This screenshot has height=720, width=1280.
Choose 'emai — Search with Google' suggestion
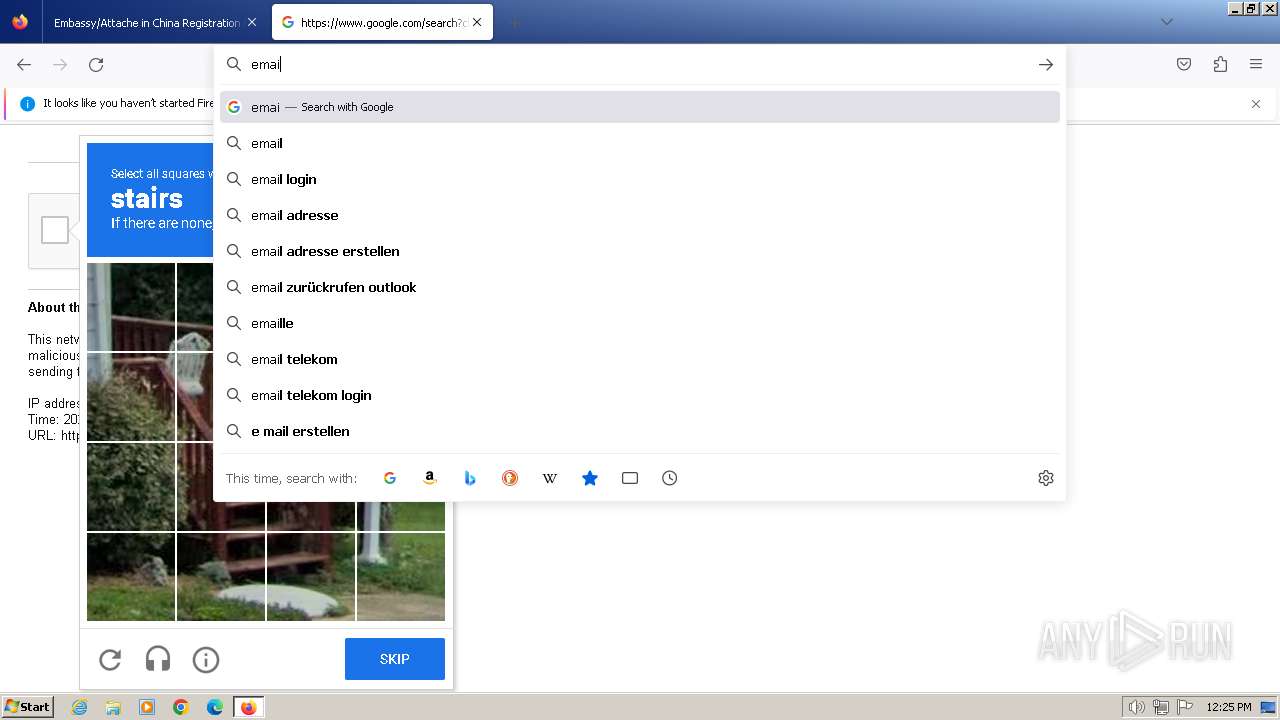point(640,107)
